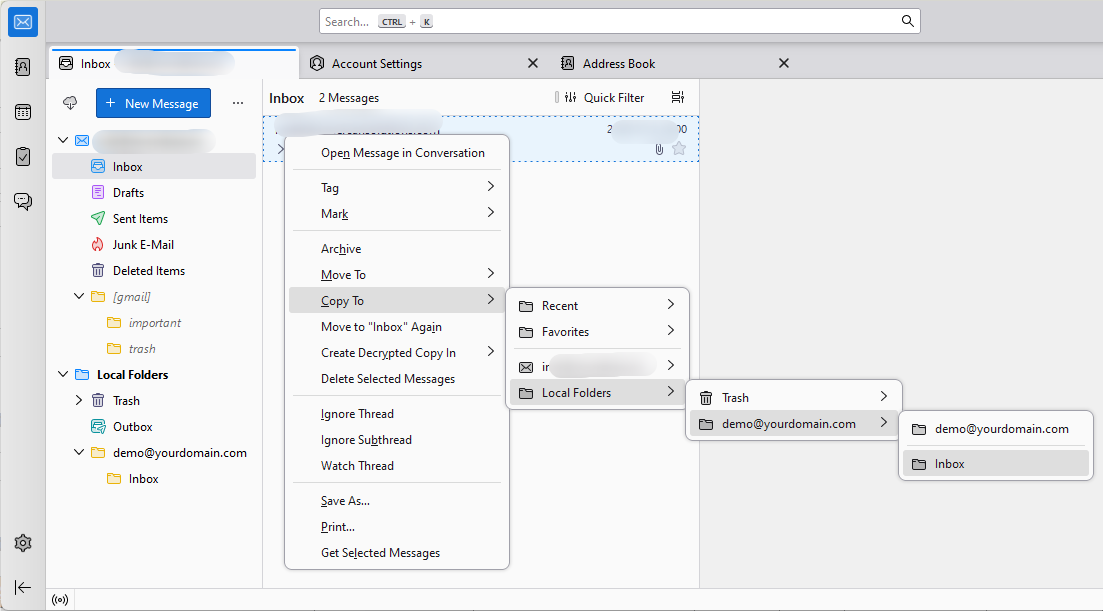Open the Calendar space icon
The height and width of the screenshot is (611, 1103).
tap(22, 112)
